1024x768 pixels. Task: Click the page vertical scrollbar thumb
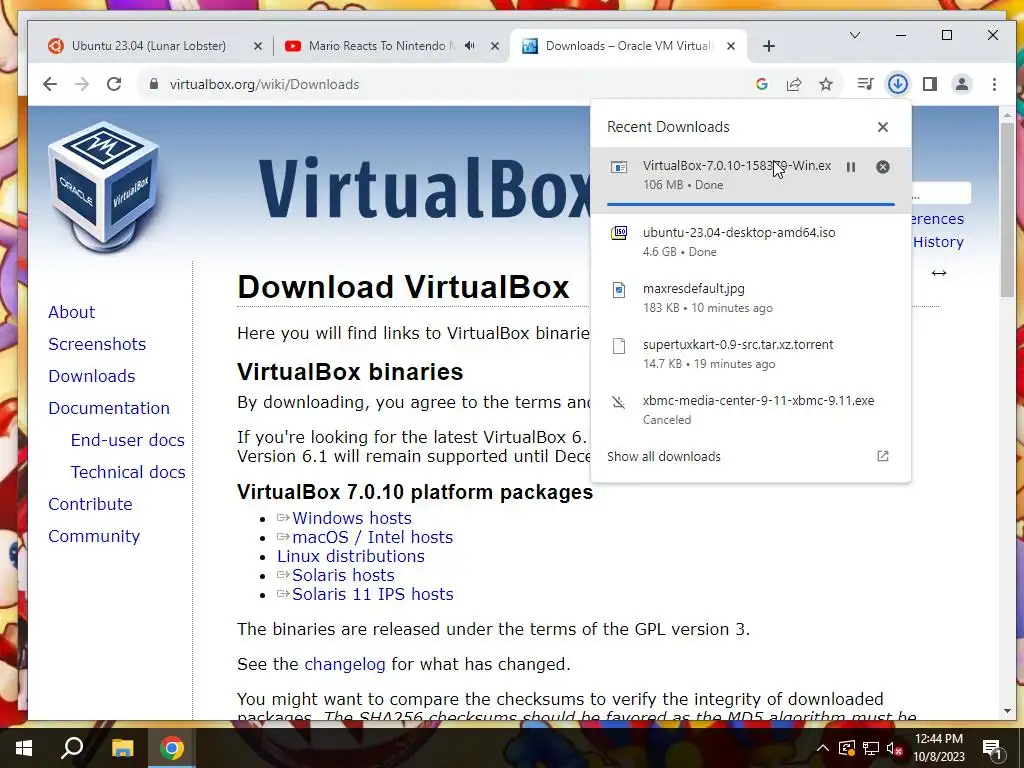(1006, 208)
